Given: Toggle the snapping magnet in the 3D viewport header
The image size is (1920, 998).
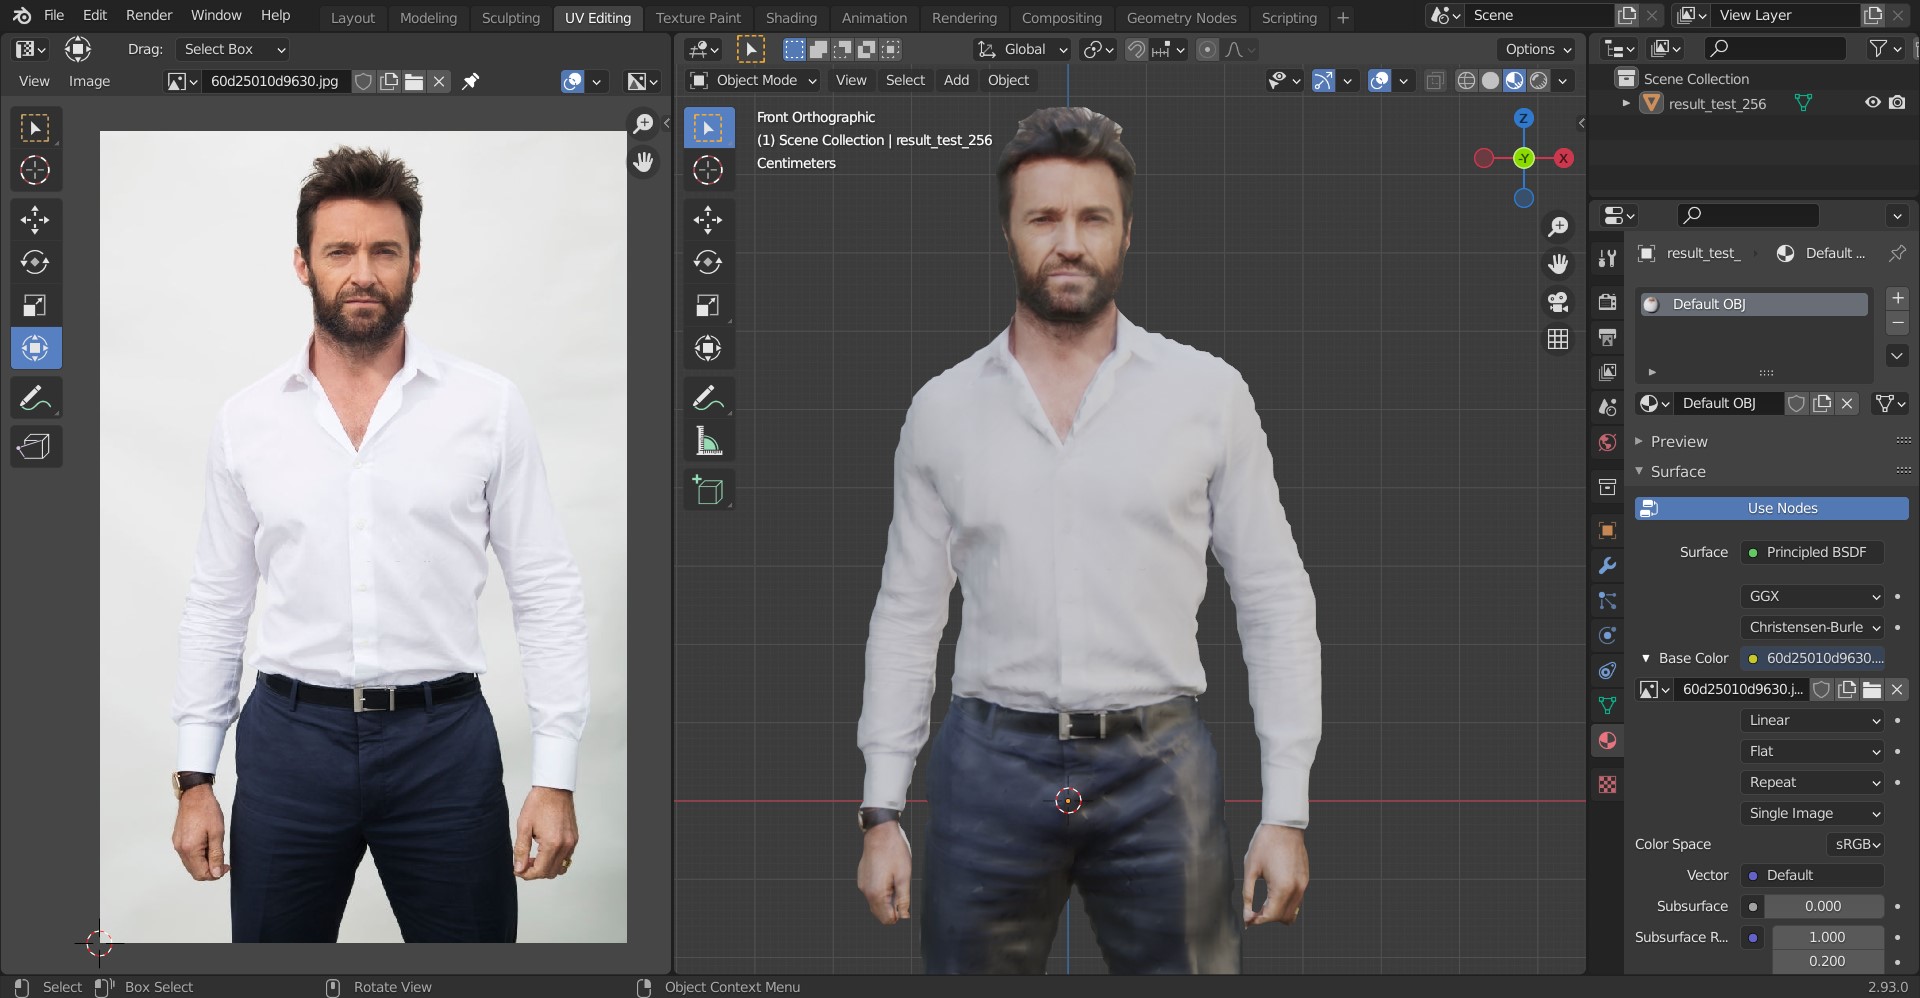Looking at the screenshot, I should point(1136,49).
